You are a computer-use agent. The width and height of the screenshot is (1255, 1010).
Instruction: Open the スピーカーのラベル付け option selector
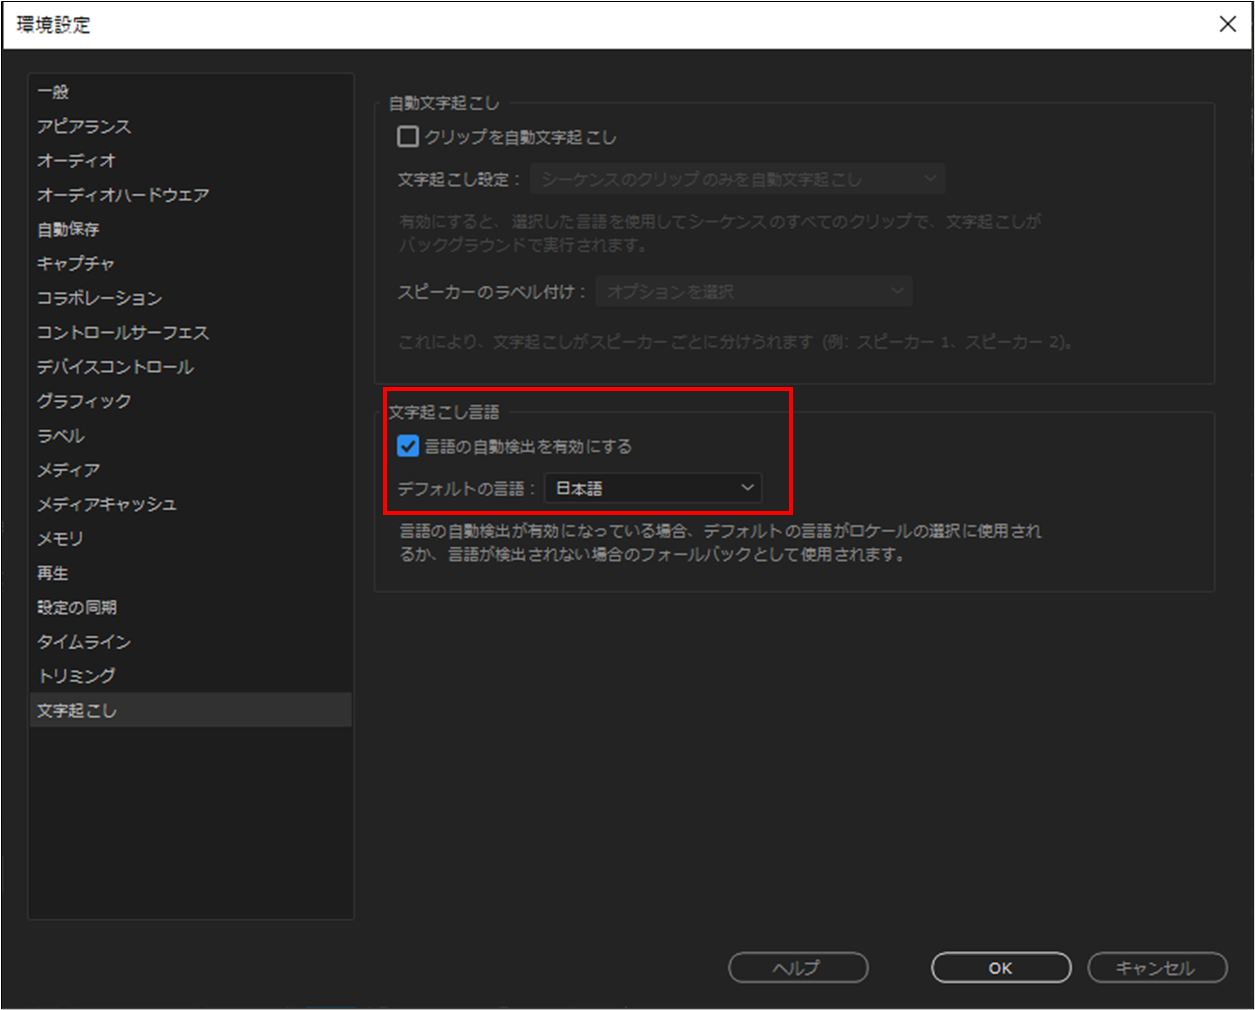(755, 291)
